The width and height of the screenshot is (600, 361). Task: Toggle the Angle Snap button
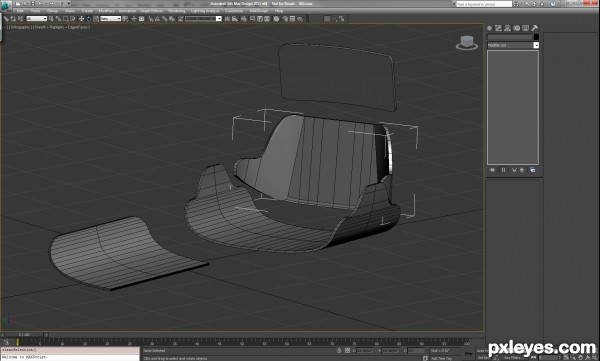click(x=157, y=18)
